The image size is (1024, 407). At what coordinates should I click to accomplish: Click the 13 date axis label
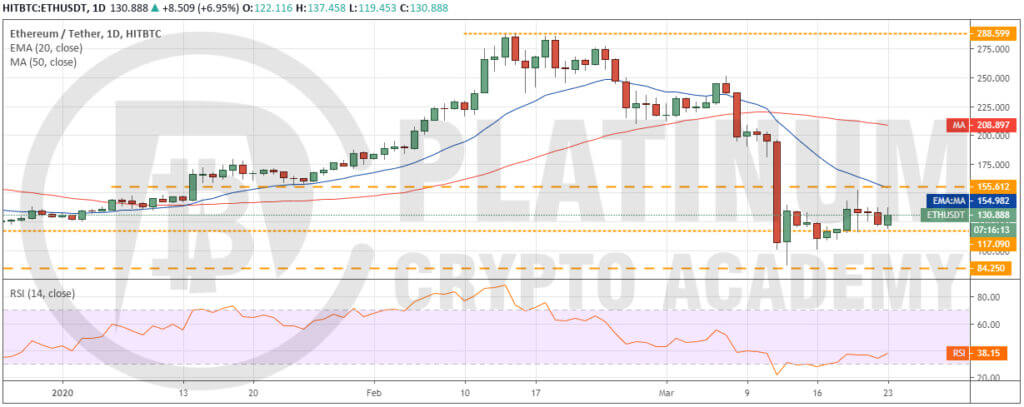pyautogui.click(x=184, y=394)
